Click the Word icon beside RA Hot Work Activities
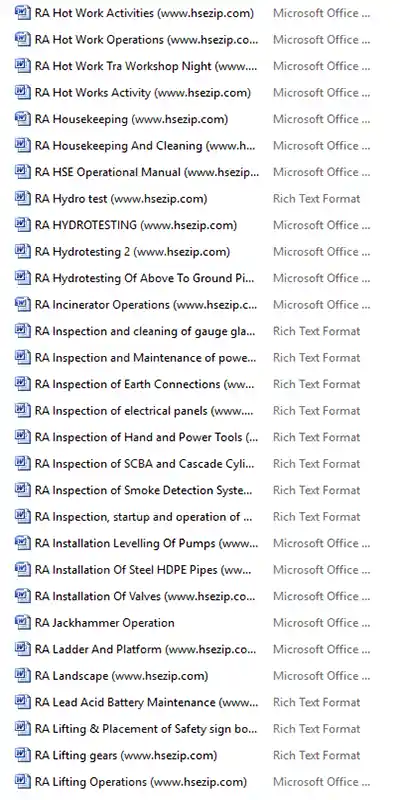Viewport: 400px width, 800px height. point(23,12)
